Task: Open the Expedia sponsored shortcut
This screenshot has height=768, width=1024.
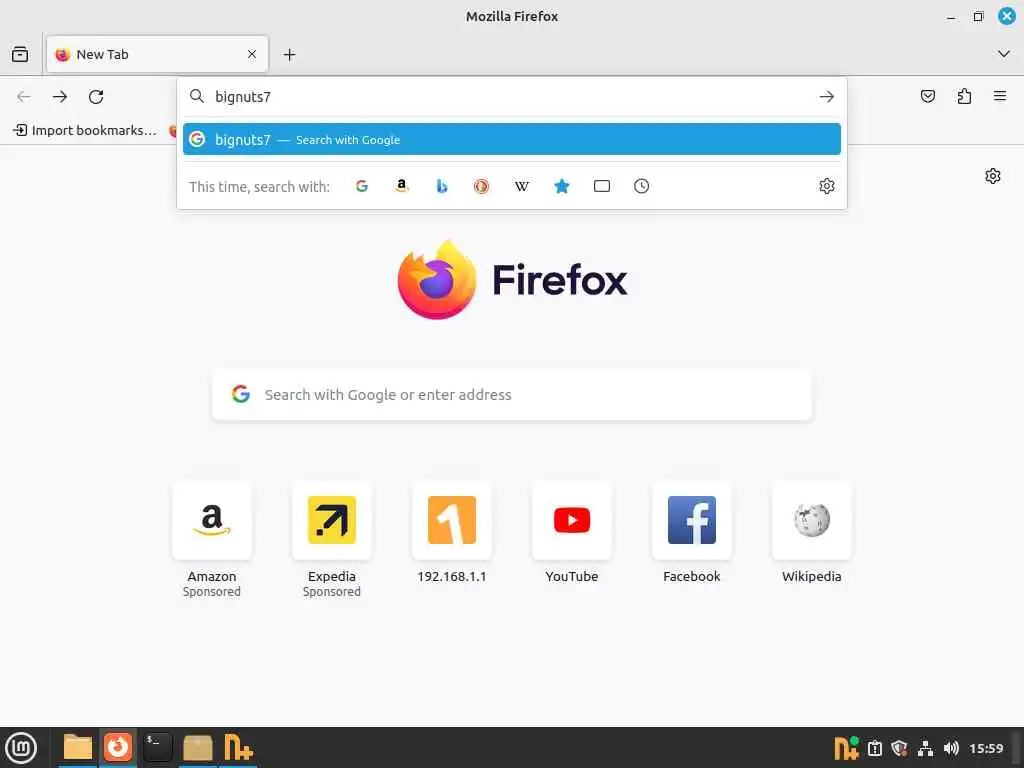Action: tap(332, 520)
